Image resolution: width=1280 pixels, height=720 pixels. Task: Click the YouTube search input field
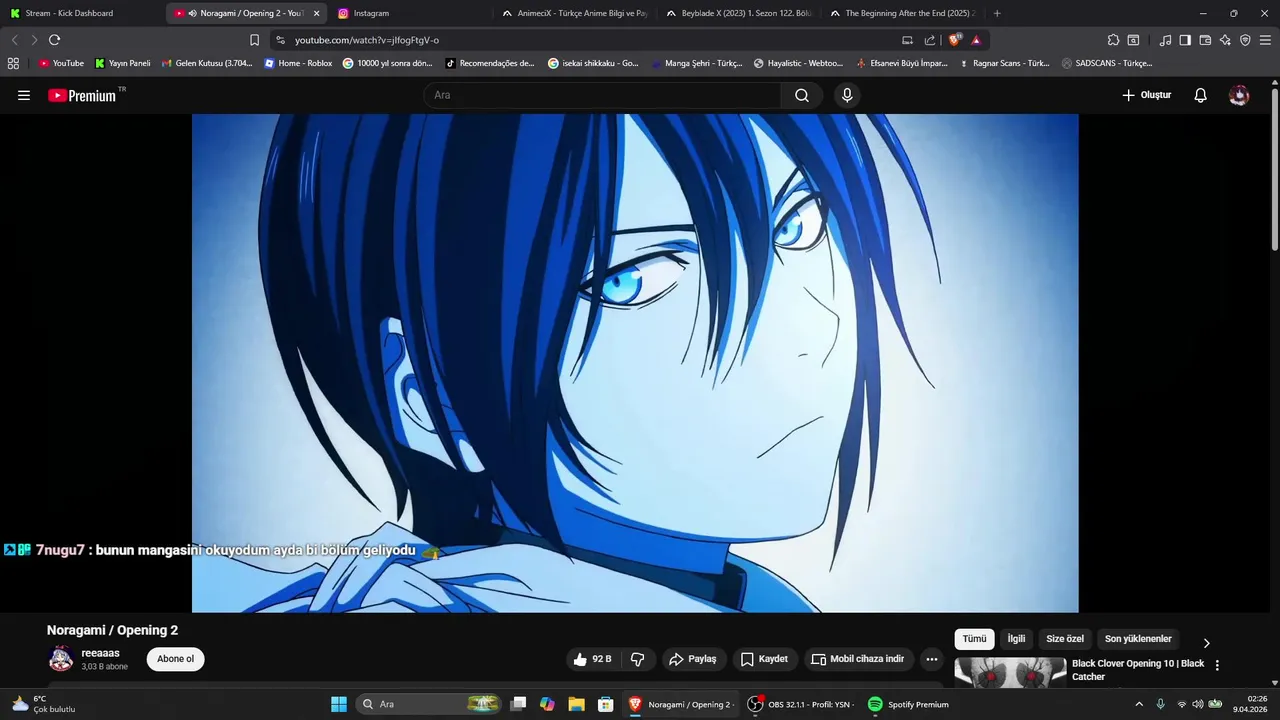603,95
